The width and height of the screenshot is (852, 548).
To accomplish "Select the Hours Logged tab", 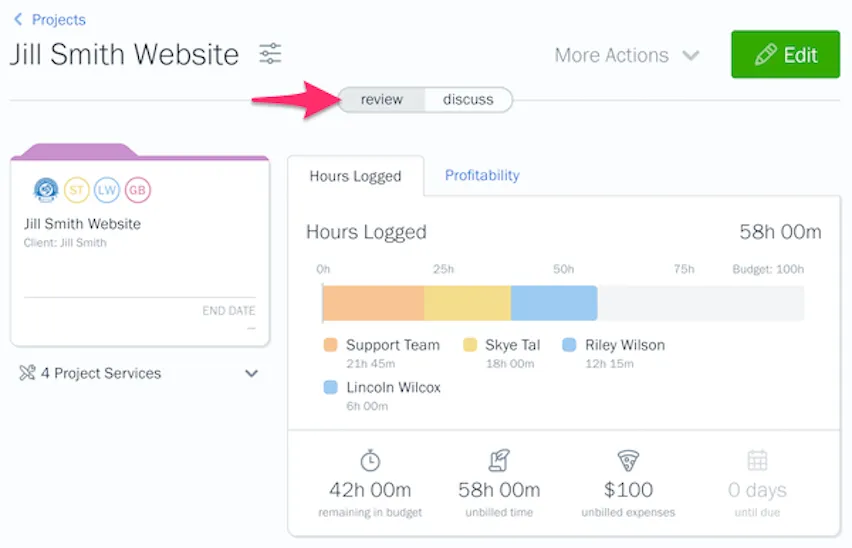I will (355, 176).
